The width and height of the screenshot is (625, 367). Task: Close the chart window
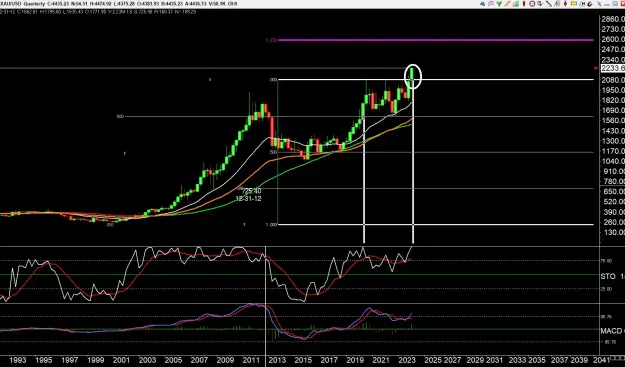(622, 4)
